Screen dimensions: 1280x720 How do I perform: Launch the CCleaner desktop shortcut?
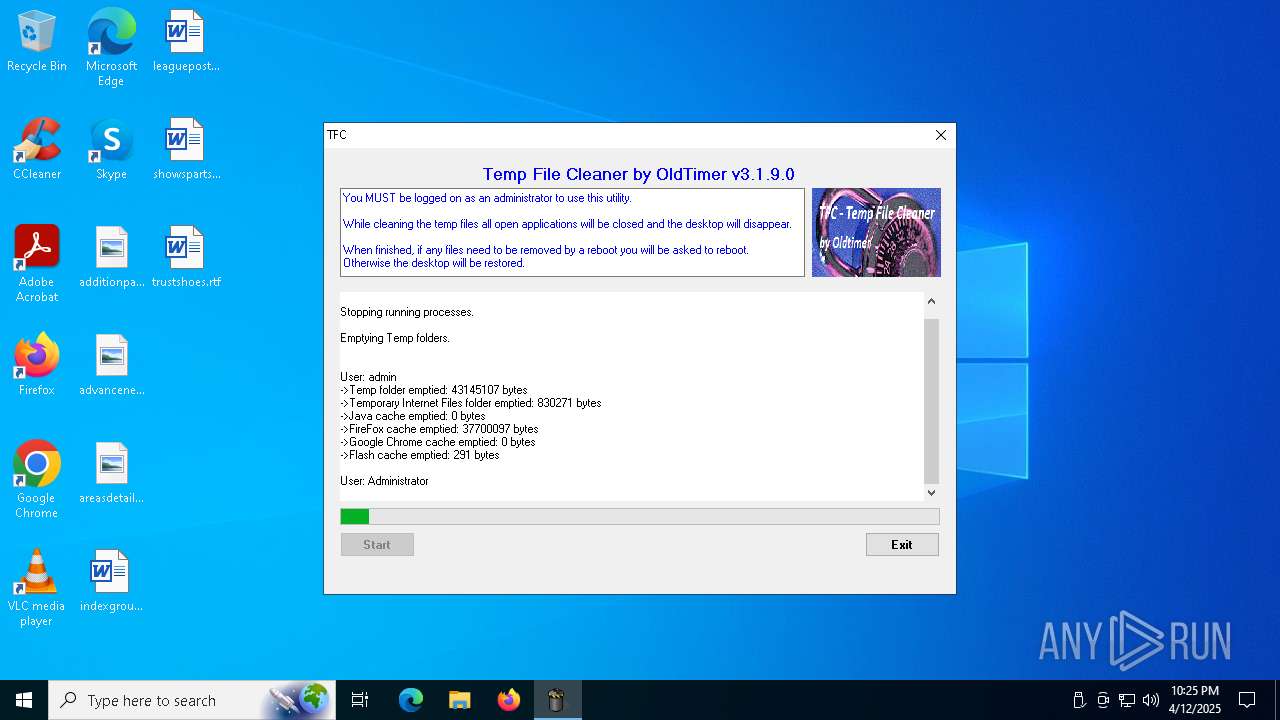pos(37,149)
